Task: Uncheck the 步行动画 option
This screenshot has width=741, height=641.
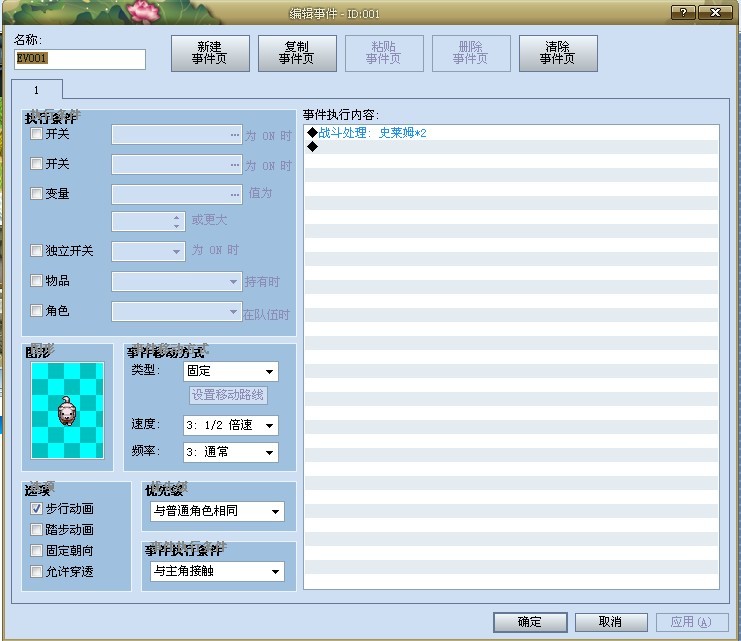Action: tap(36, 508)
